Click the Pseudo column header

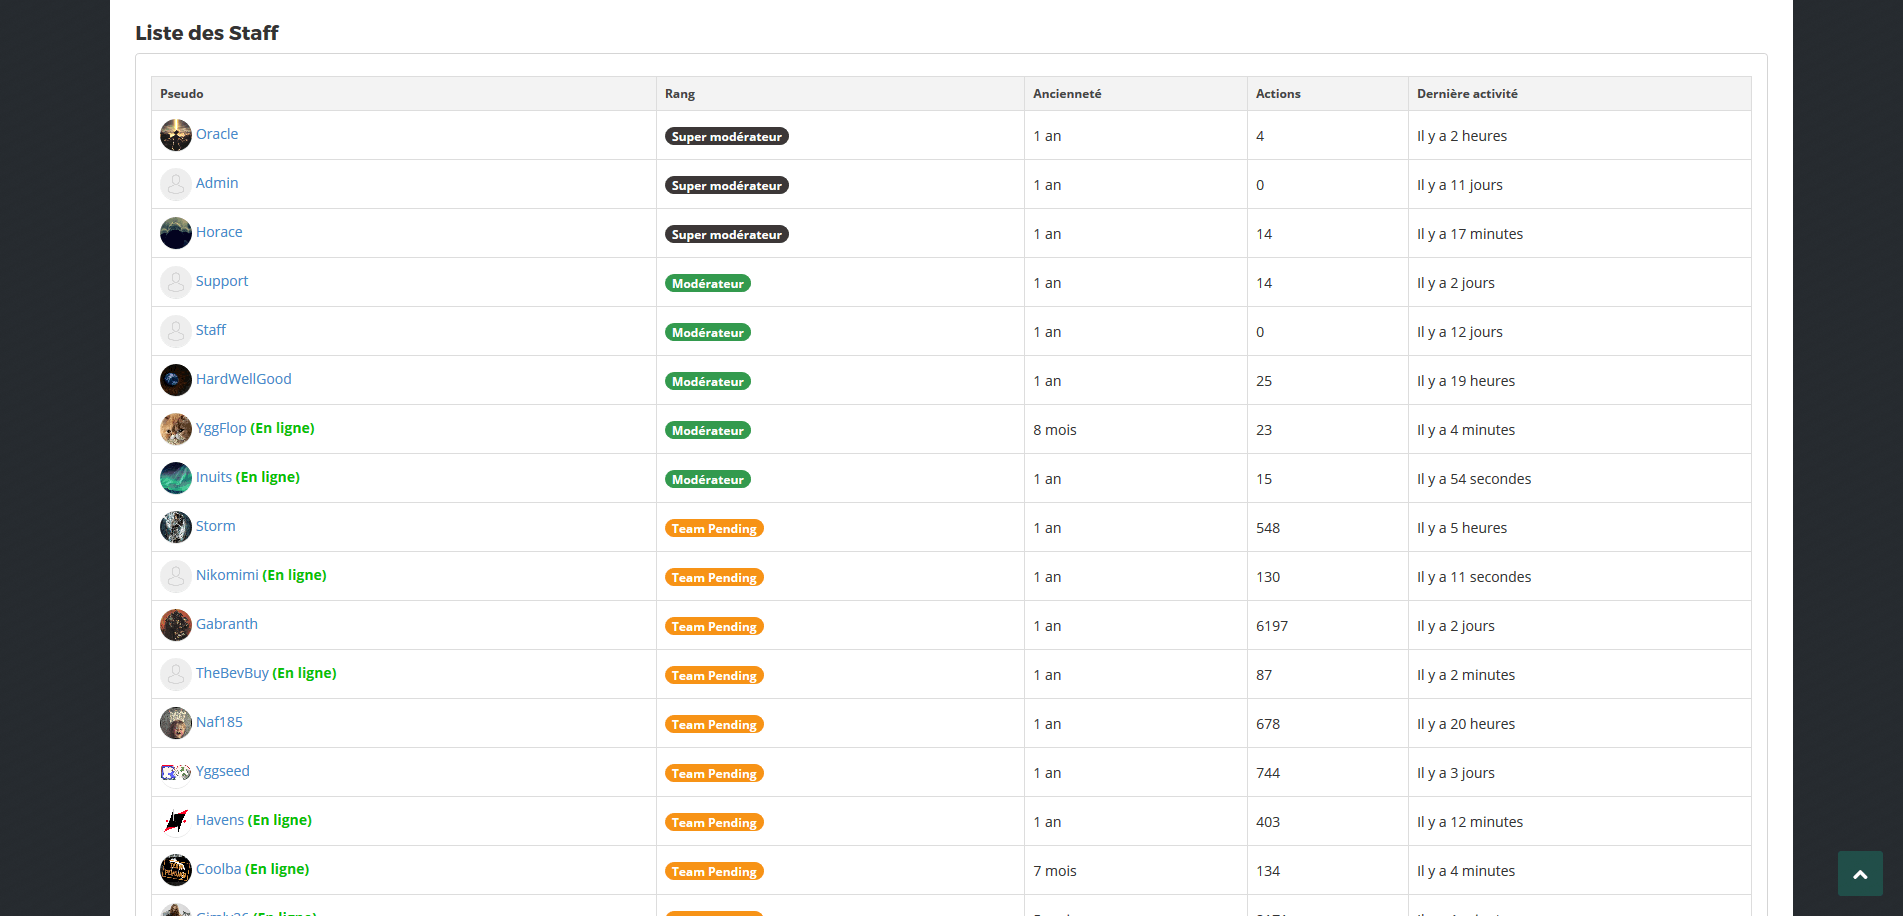182,94
